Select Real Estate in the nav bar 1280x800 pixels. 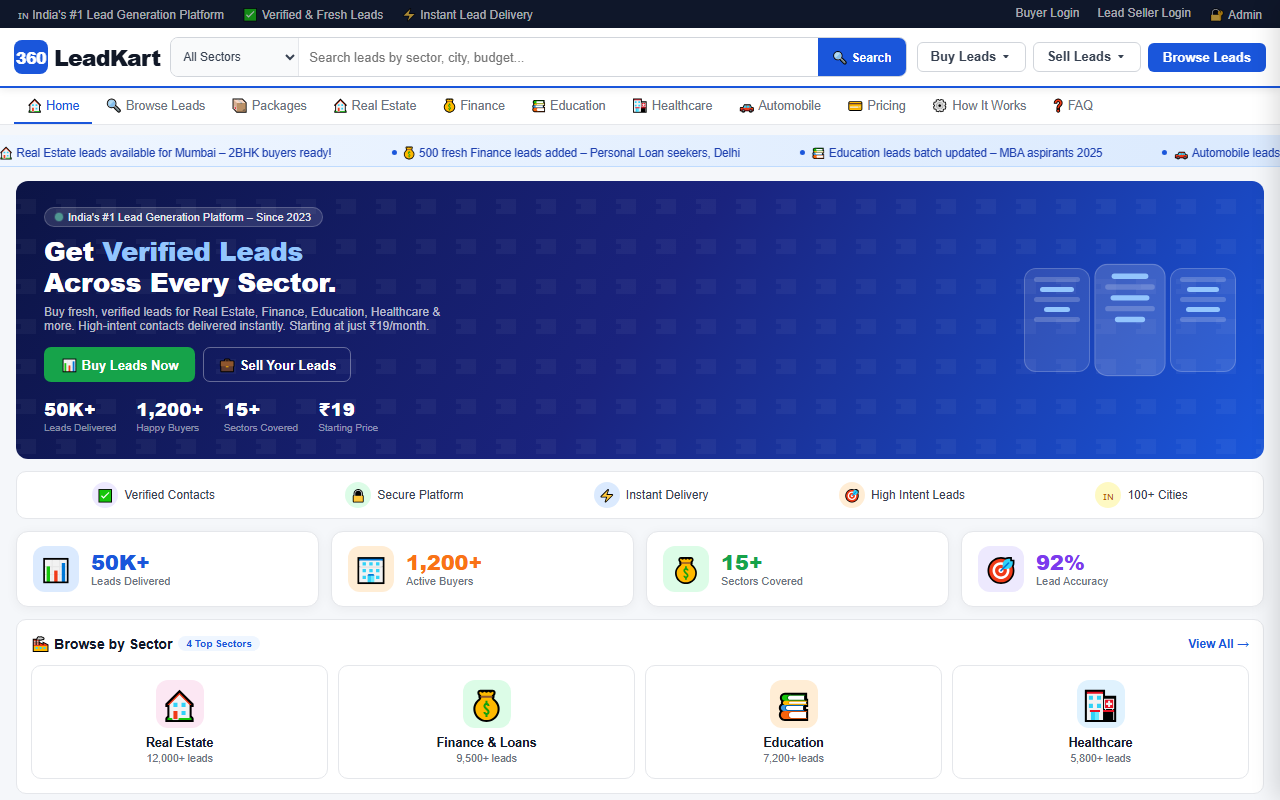click(x=375, y=105)
